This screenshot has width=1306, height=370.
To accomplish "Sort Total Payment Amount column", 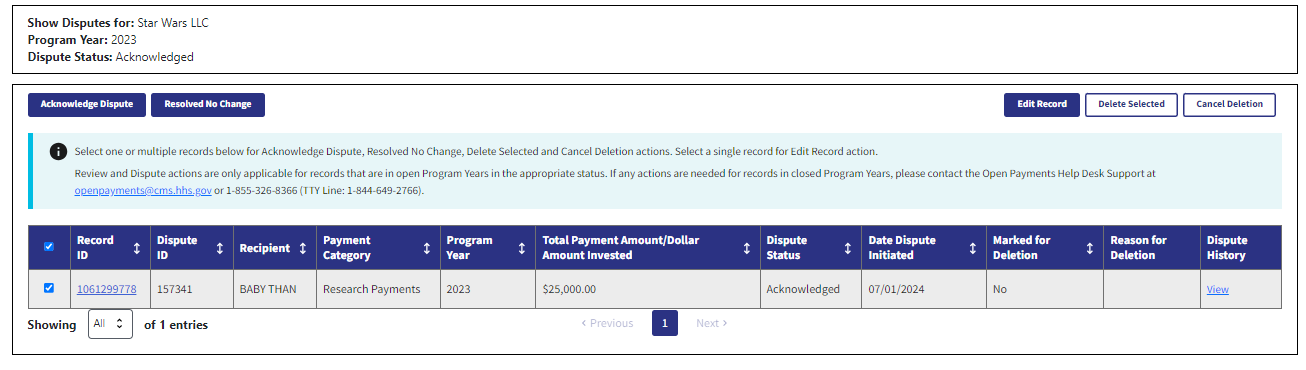I will tap(746, 248).
